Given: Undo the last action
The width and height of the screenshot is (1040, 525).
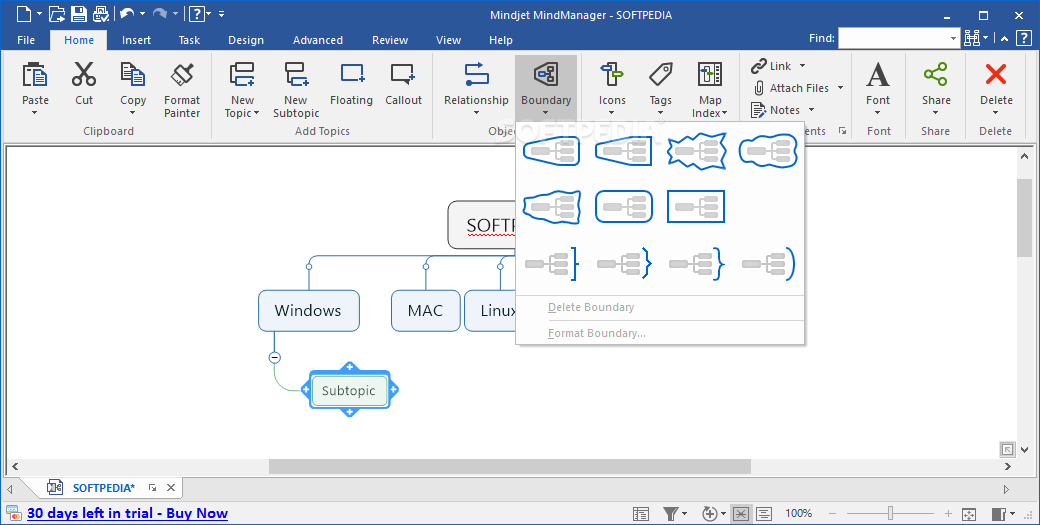Looking at the screenshot, I should point(127,13).
